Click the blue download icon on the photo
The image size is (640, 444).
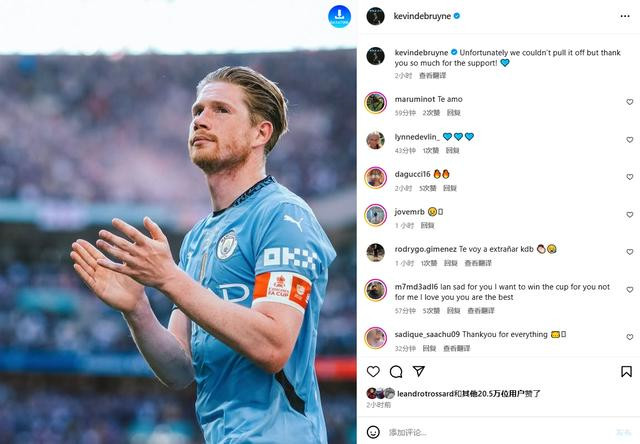click(x=339, y=16)
